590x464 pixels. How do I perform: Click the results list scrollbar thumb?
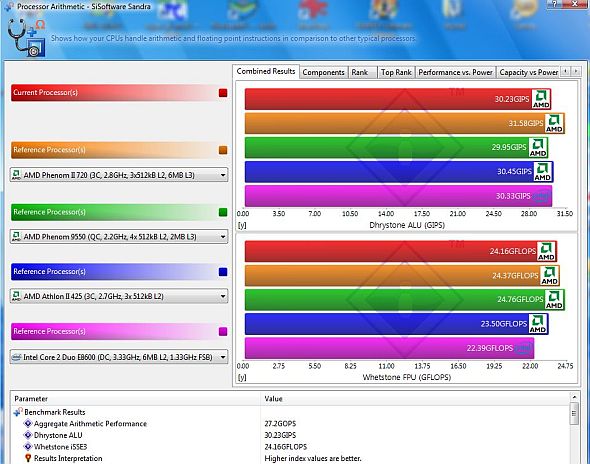coord(574,414)
